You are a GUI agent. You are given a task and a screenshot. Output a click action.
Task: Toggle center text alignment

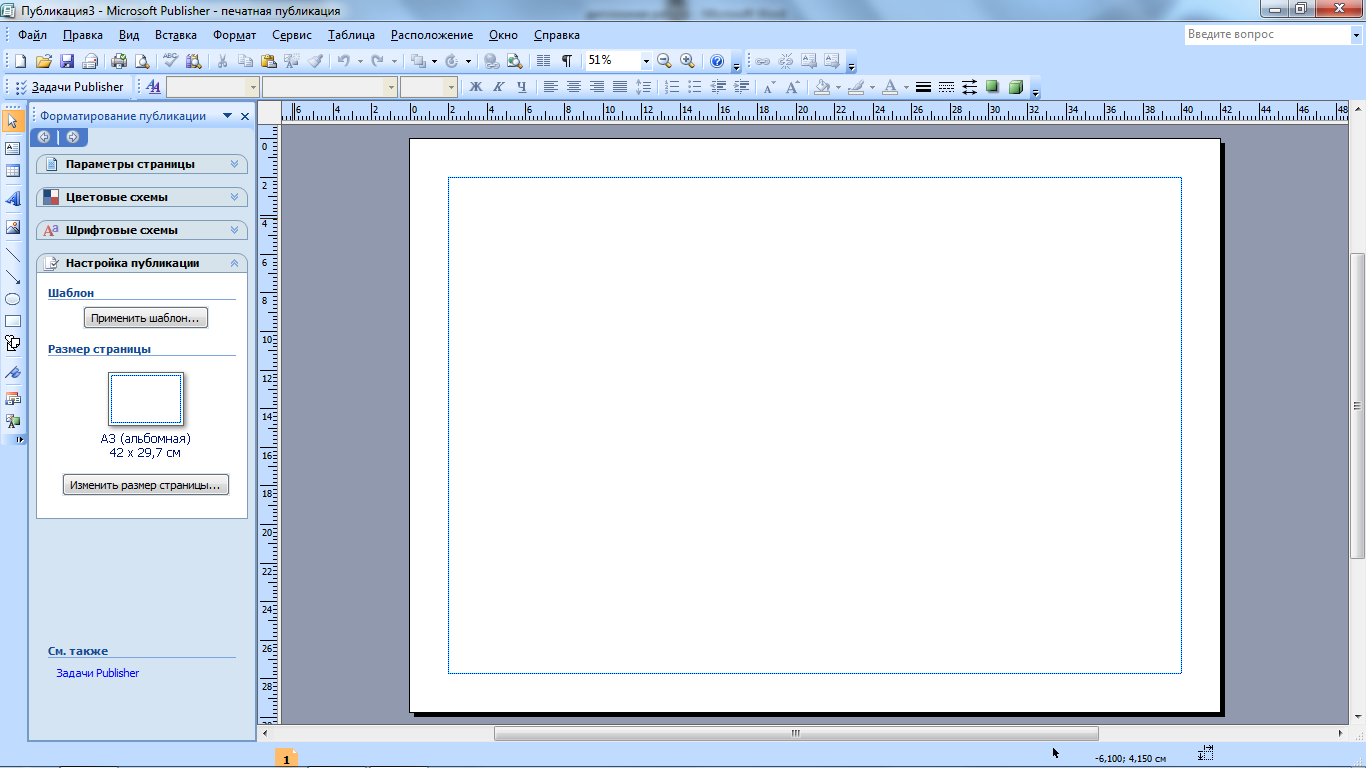pos(574,87)
